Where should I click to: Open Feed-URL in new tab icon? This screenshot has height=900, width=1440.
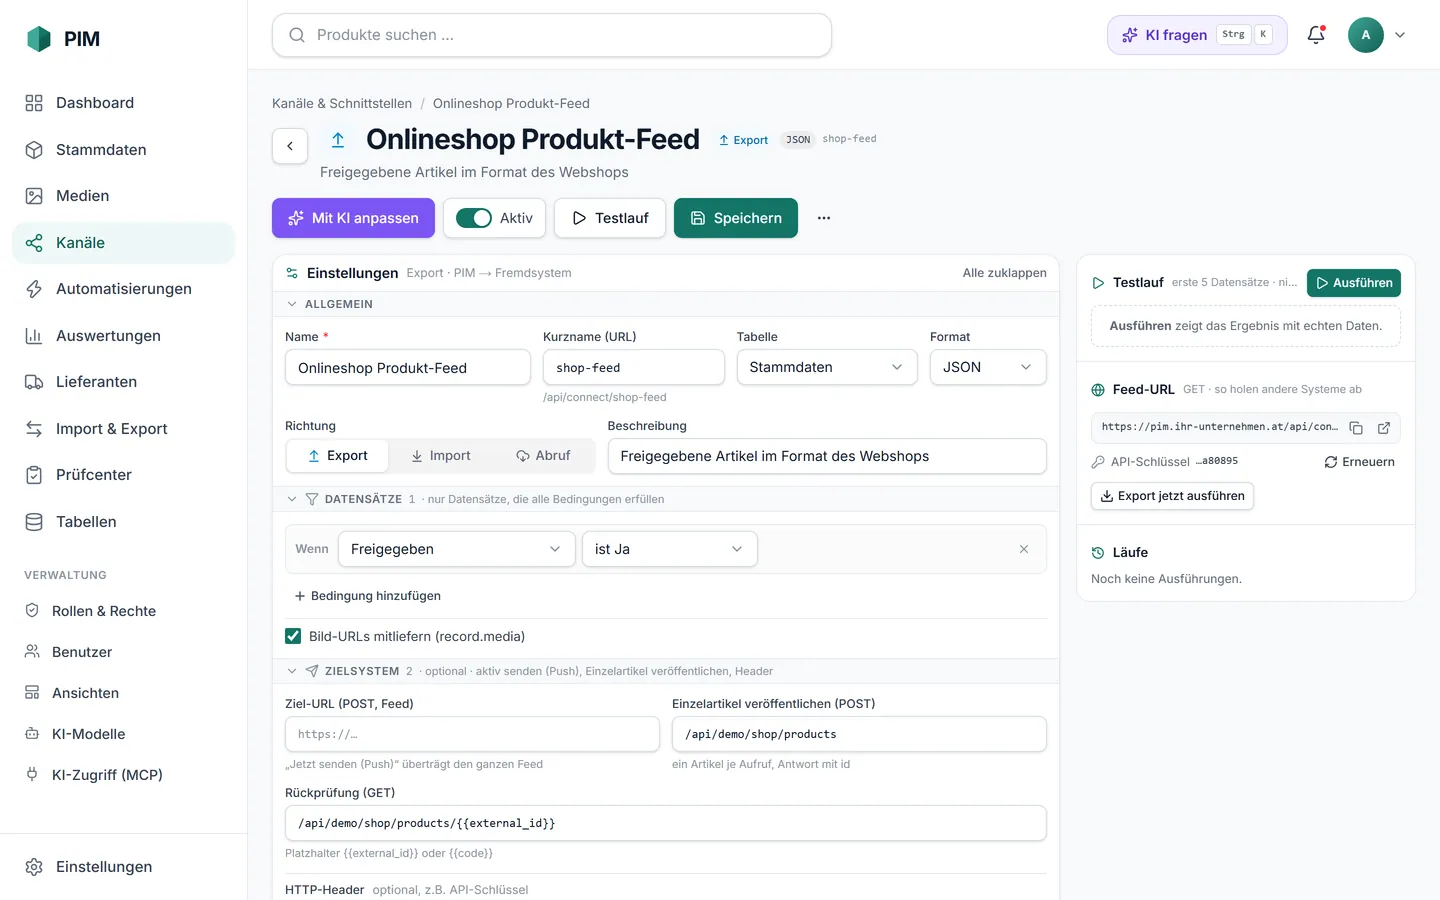click(1384, 428)
